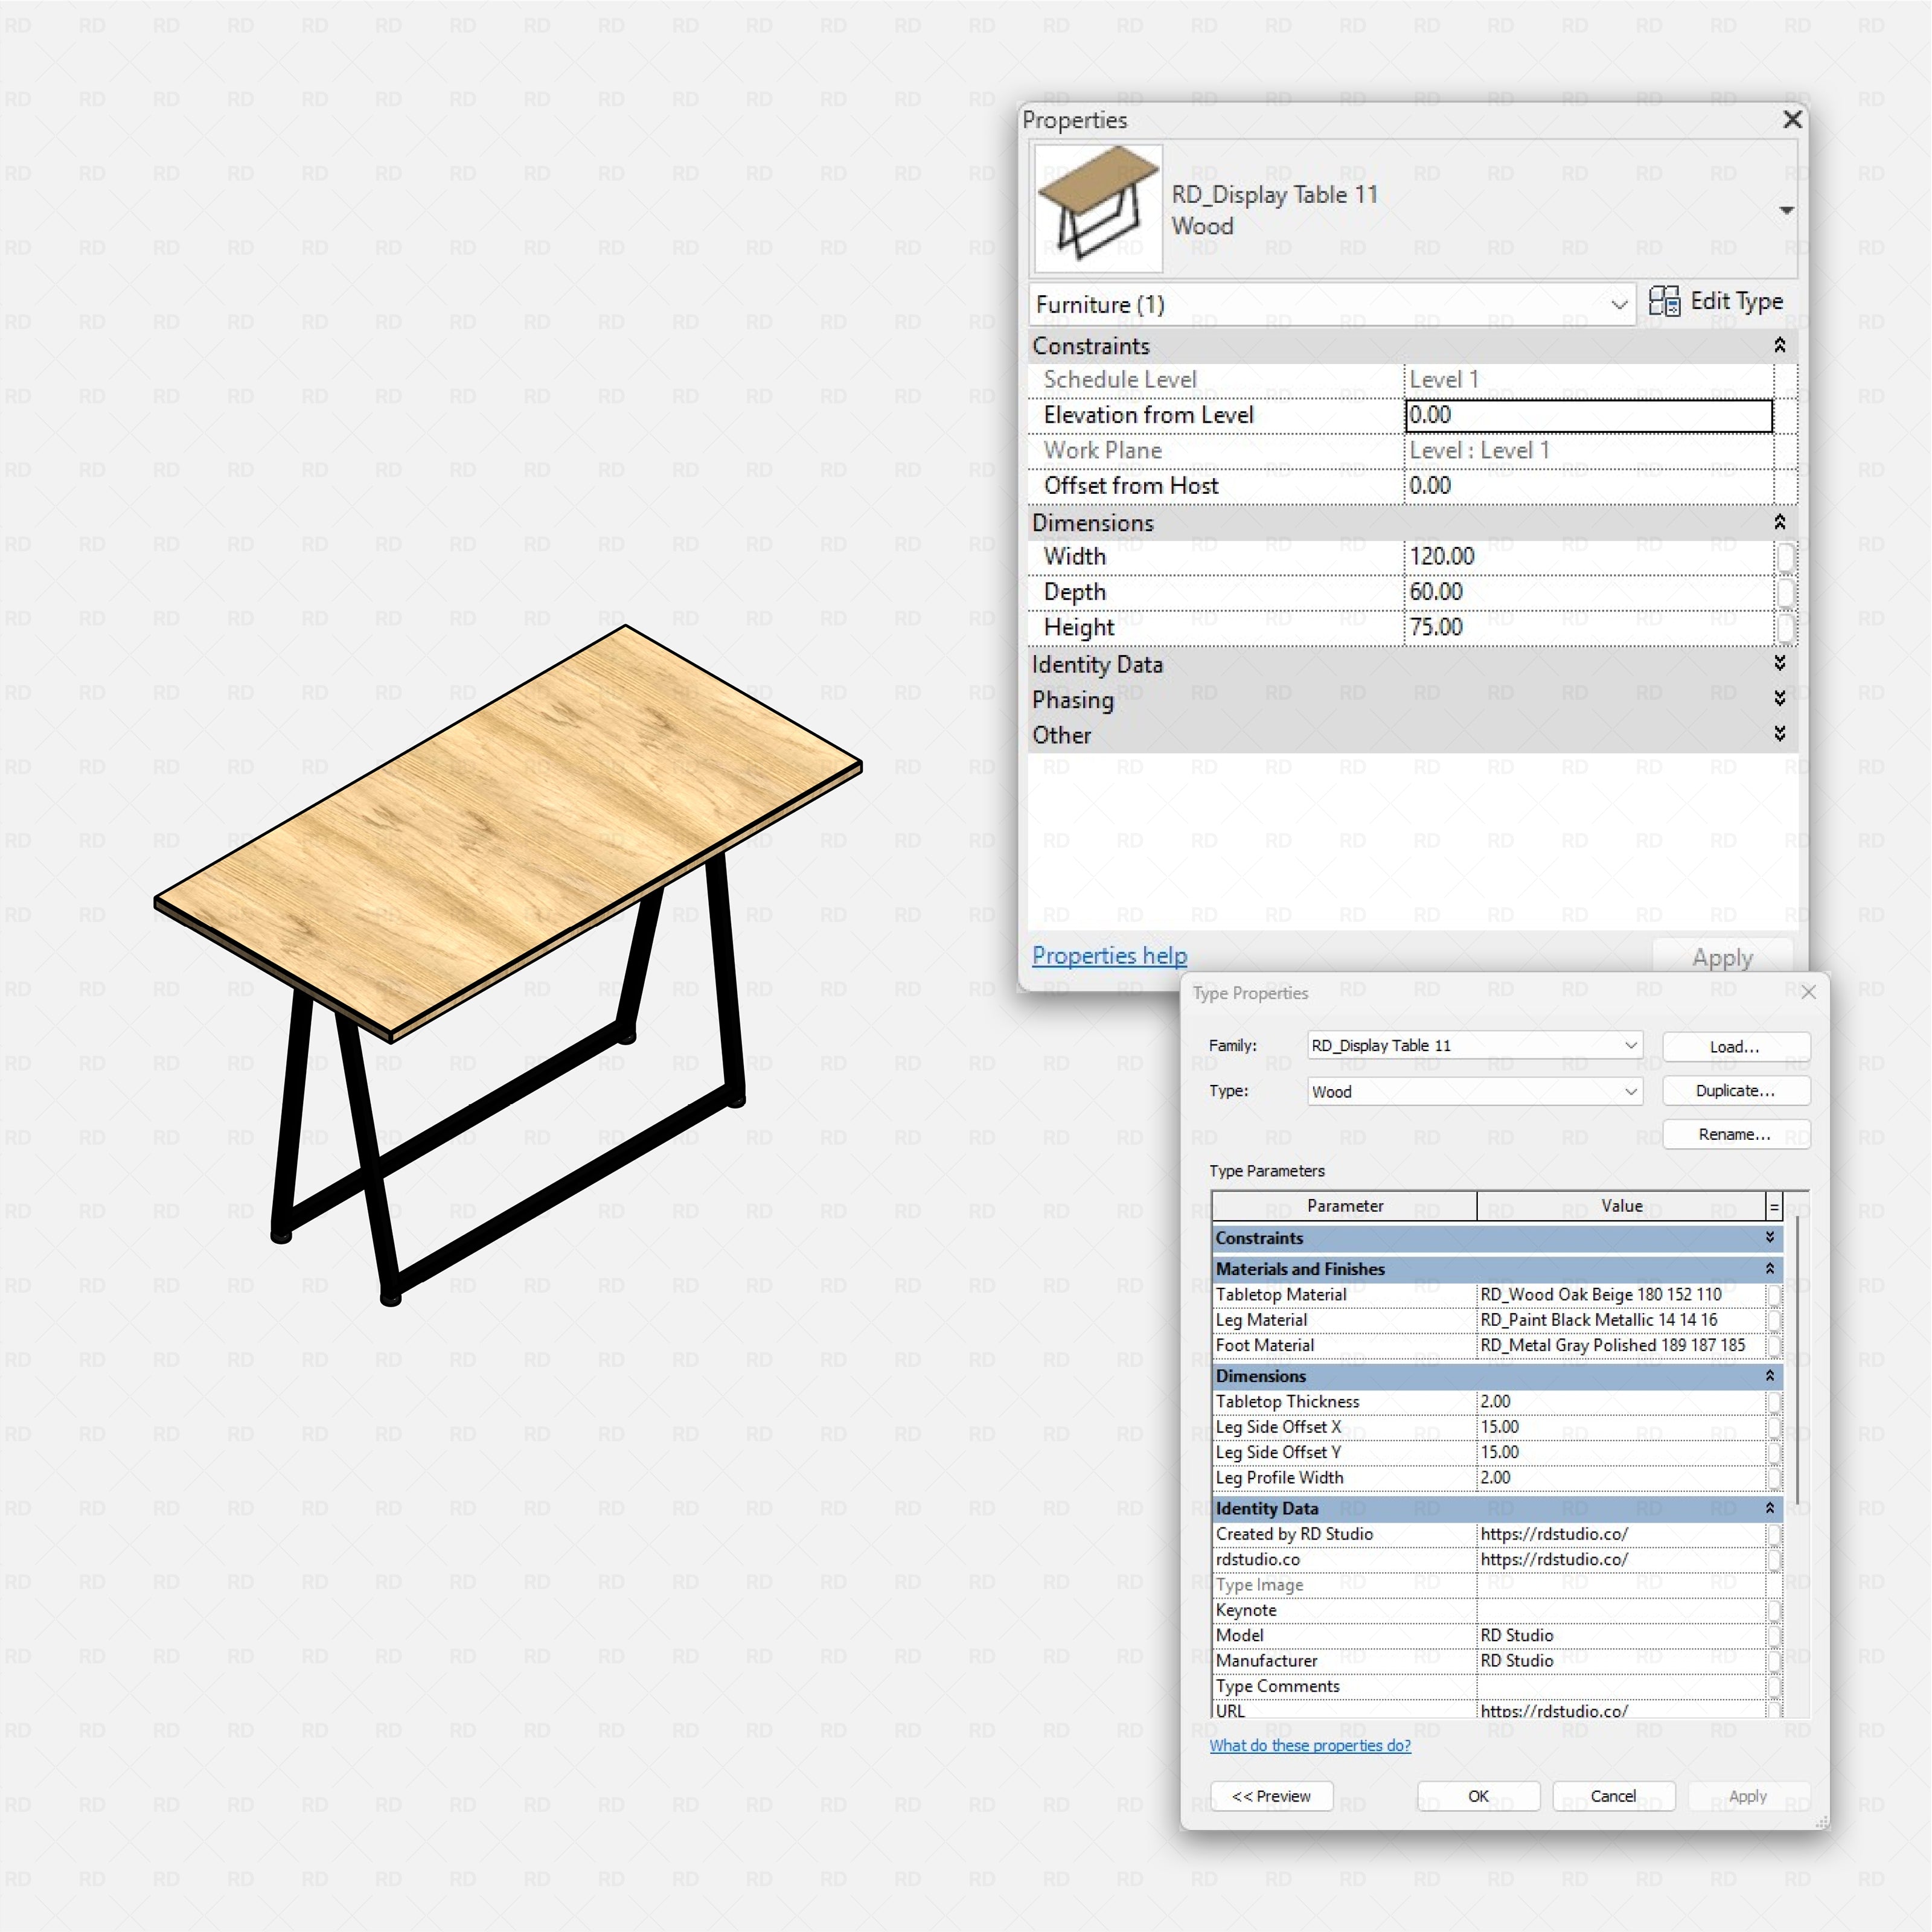Expand the Other section

1780,734
